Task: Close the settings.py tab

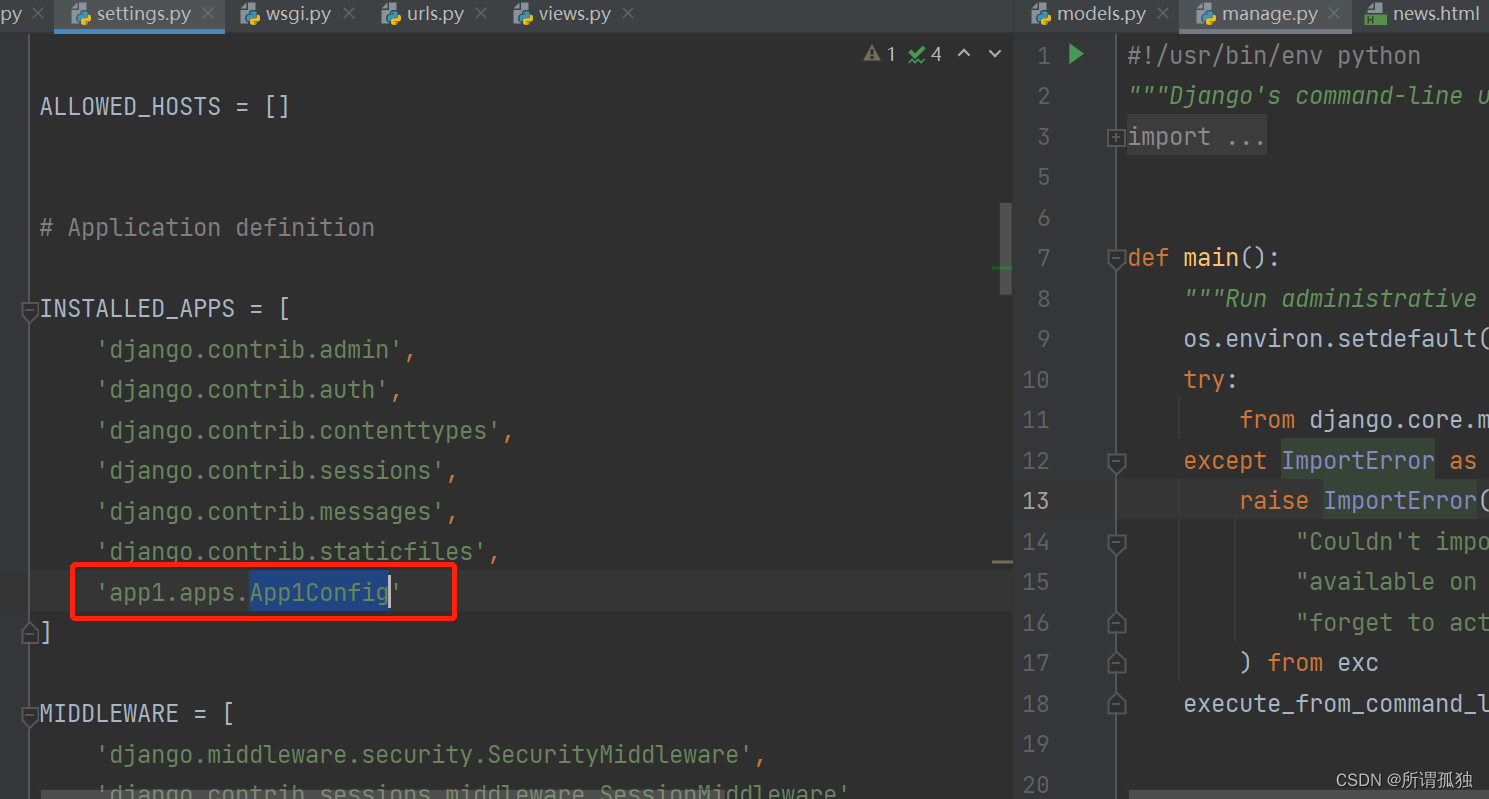Action: 208,14
